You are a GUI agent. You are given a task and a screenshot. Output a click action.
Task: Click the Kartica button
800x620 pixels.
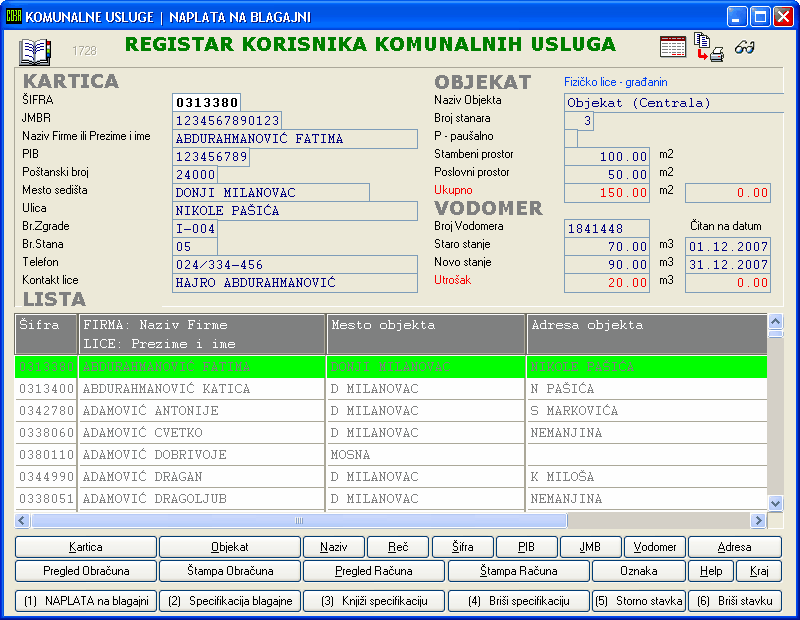point(86,547)
